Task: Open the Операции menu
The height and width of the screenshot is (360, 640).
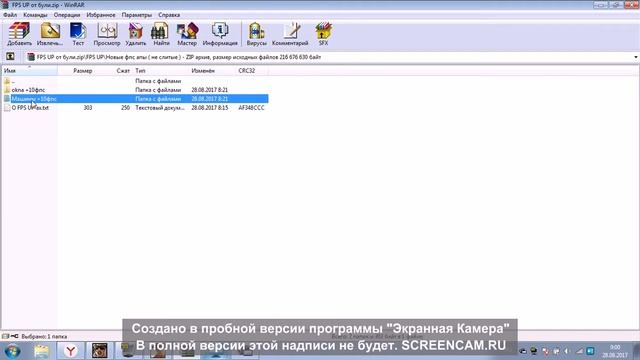Action: pyautogui.click(x=67, y=15)
